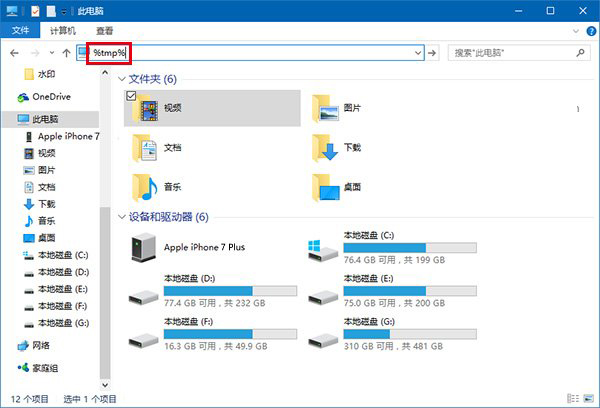Collapse the 设备和驱动器 (6) group
The image size is (600, 408).
[123, 216]
